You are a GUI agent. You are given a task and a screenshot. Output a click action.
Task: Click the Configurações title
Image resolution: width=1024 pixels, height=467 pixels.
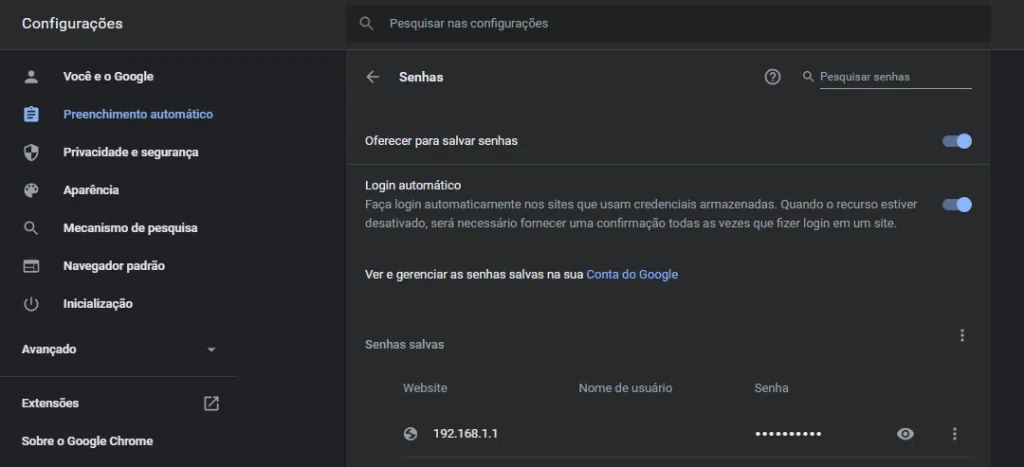[x=72, y=24]
